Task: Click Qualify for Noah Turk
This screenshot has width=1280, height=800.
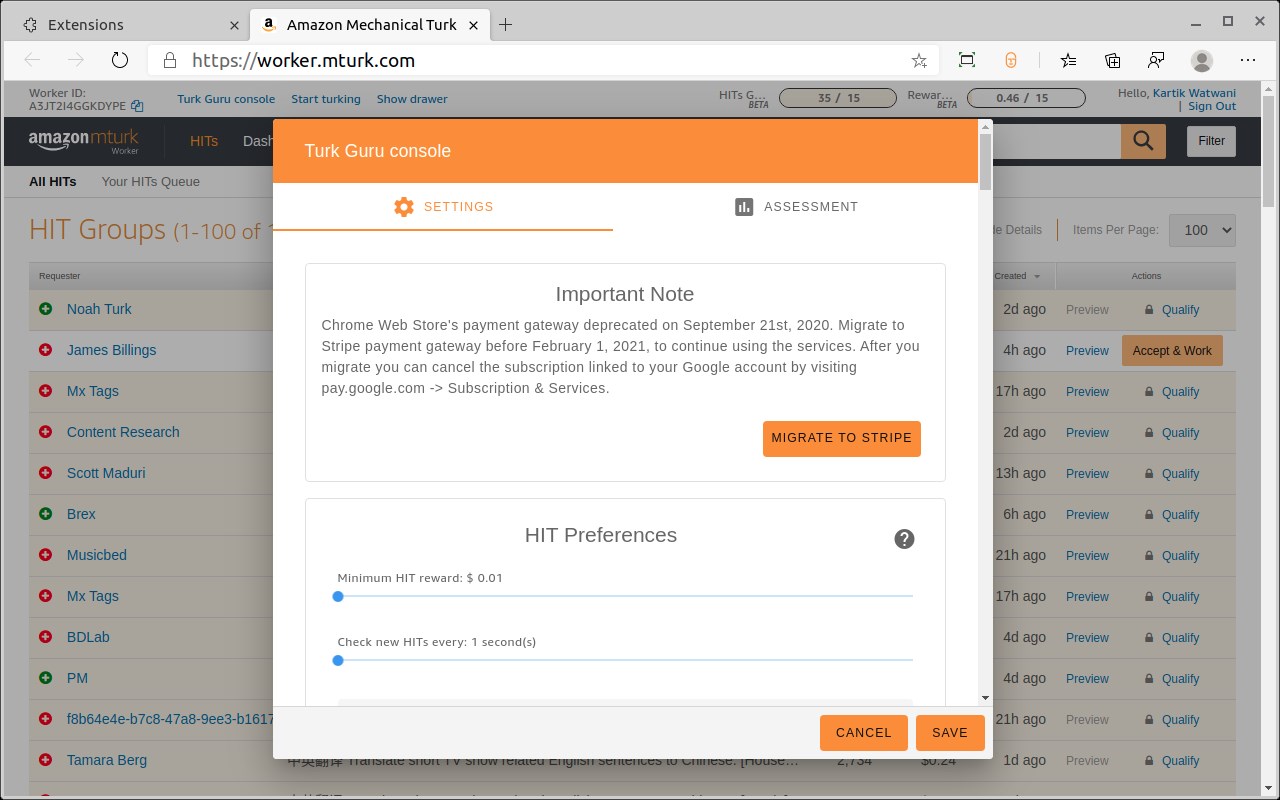Action: point(1180,310)
